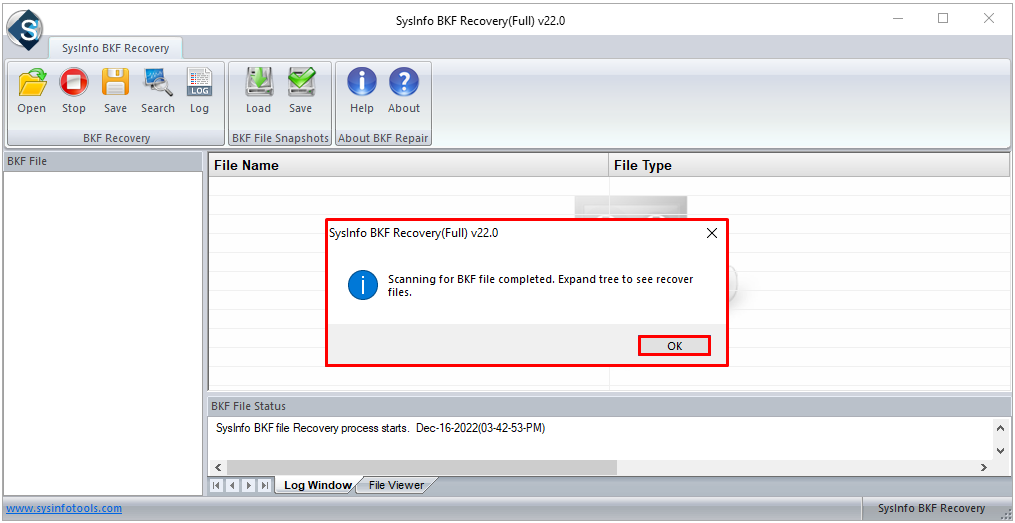Click the information icon in dialog
The height and width of the screenshot is (523, 1015).
362,285
